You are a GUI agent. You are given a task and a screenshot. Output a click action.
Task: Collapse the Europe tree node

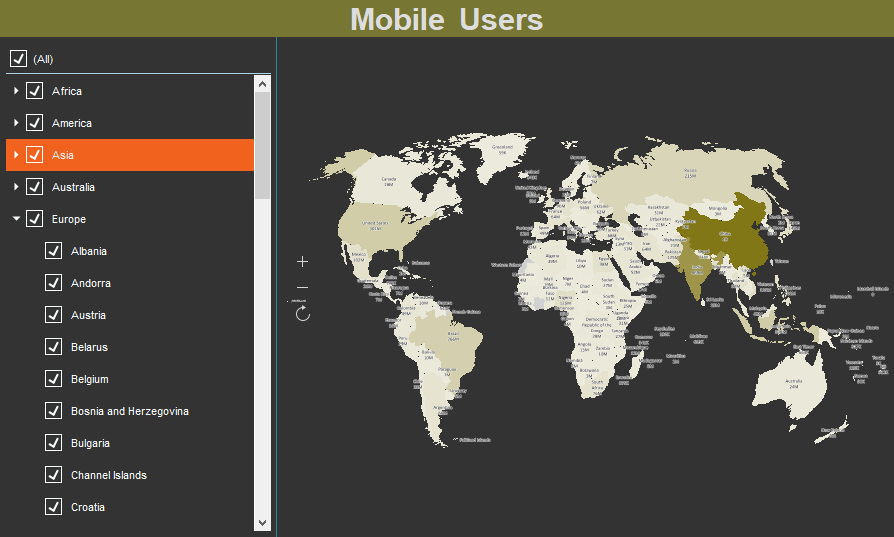click(x=16, y=219)
